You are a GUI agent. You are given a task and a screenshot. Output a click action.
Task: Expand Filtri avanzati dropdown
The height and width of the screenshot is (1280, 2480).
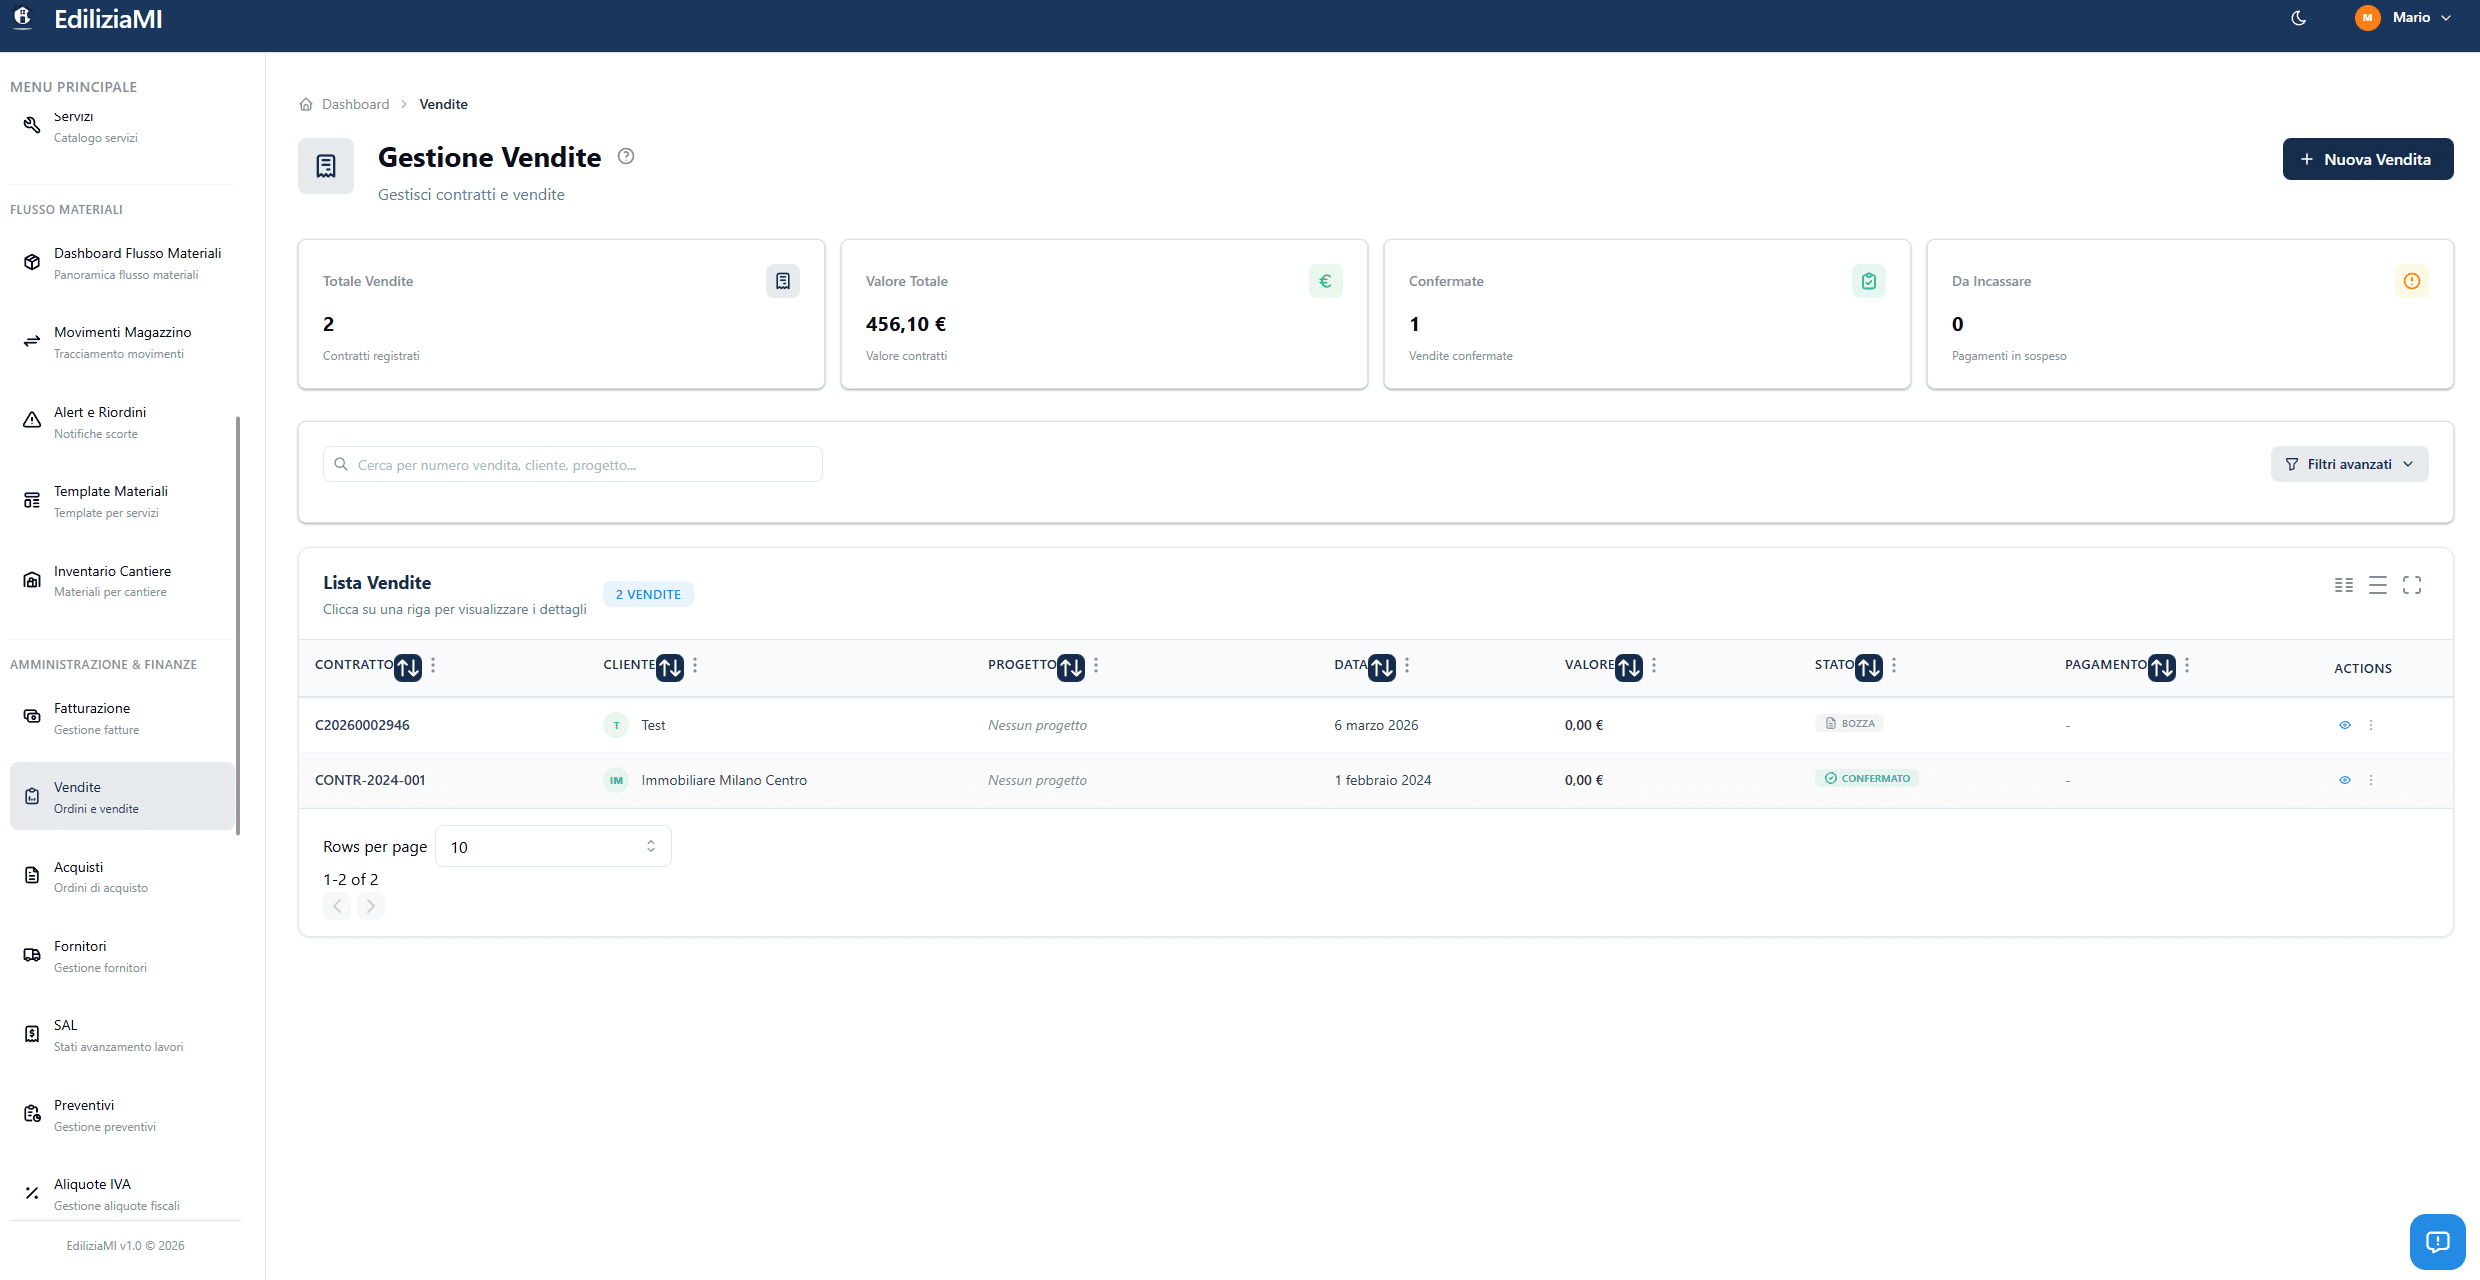tap(2349, 464)
